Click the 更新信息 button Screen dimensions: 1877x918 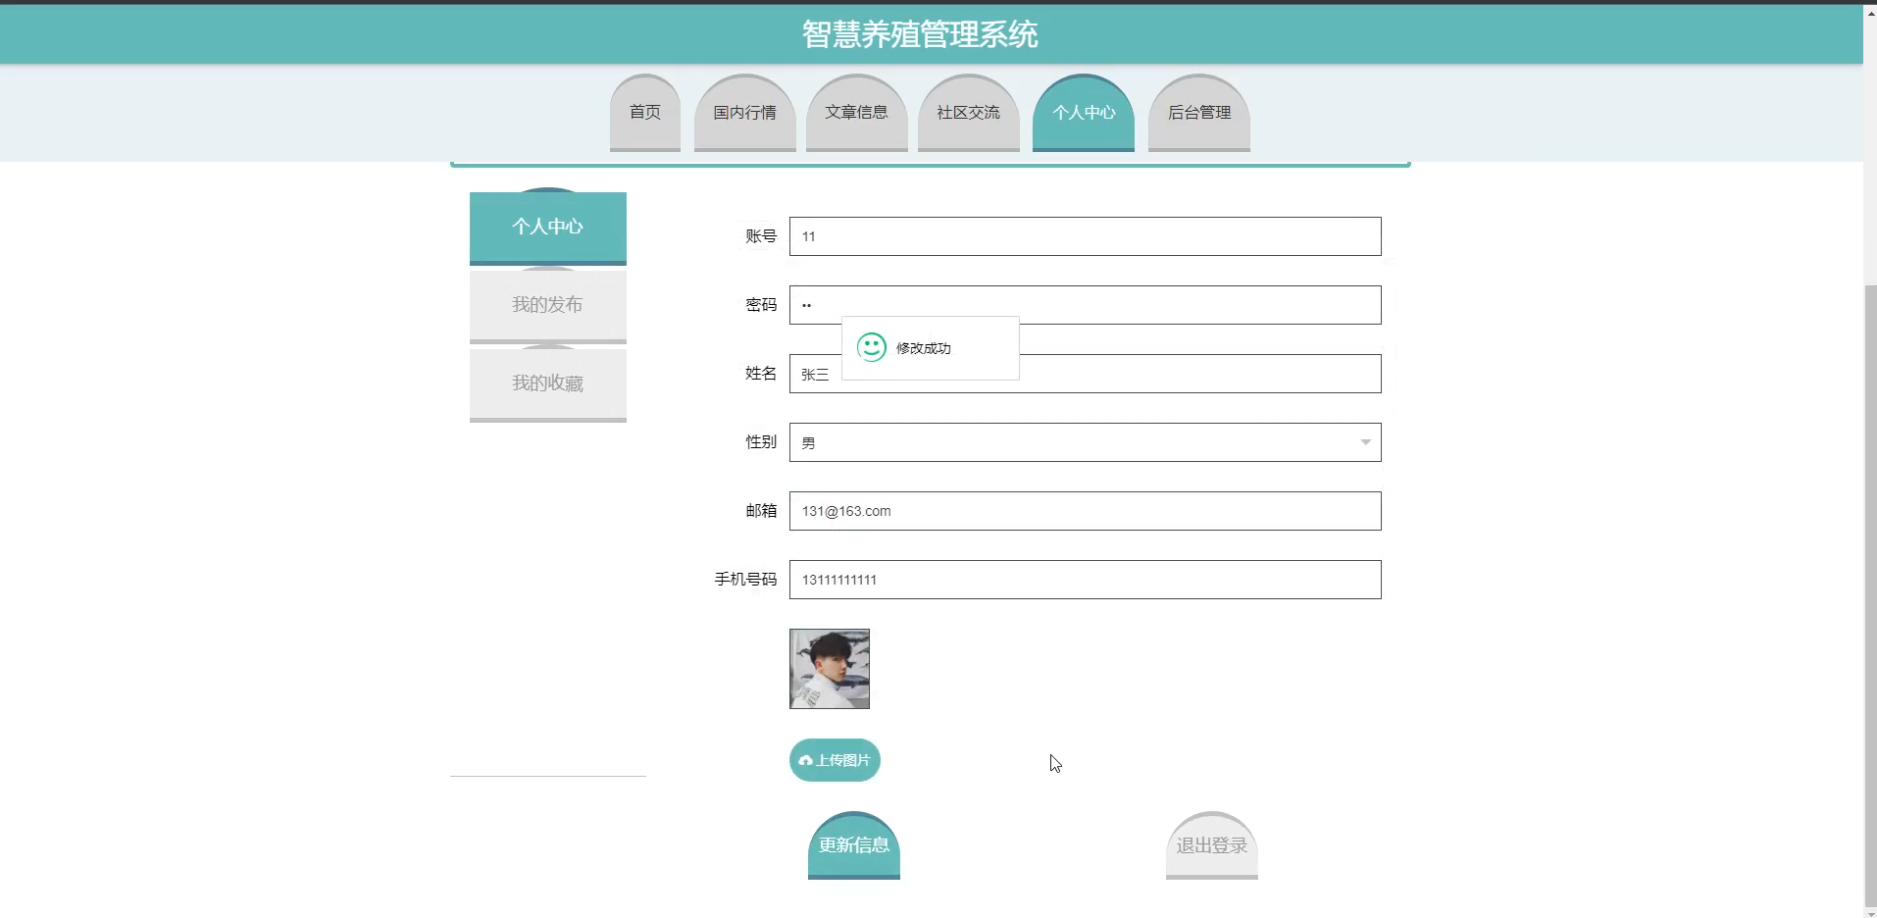point(854,845)
